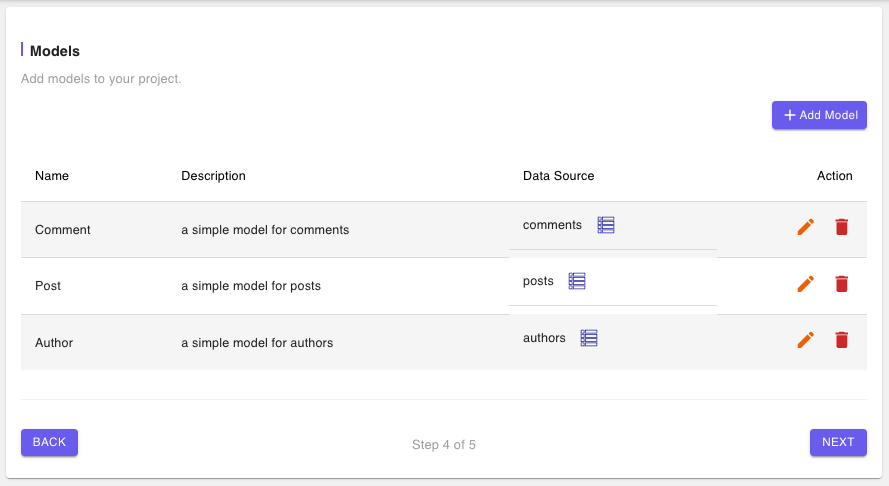Delete the Comment model
This screenshot has width=889, height=486.
841,227
